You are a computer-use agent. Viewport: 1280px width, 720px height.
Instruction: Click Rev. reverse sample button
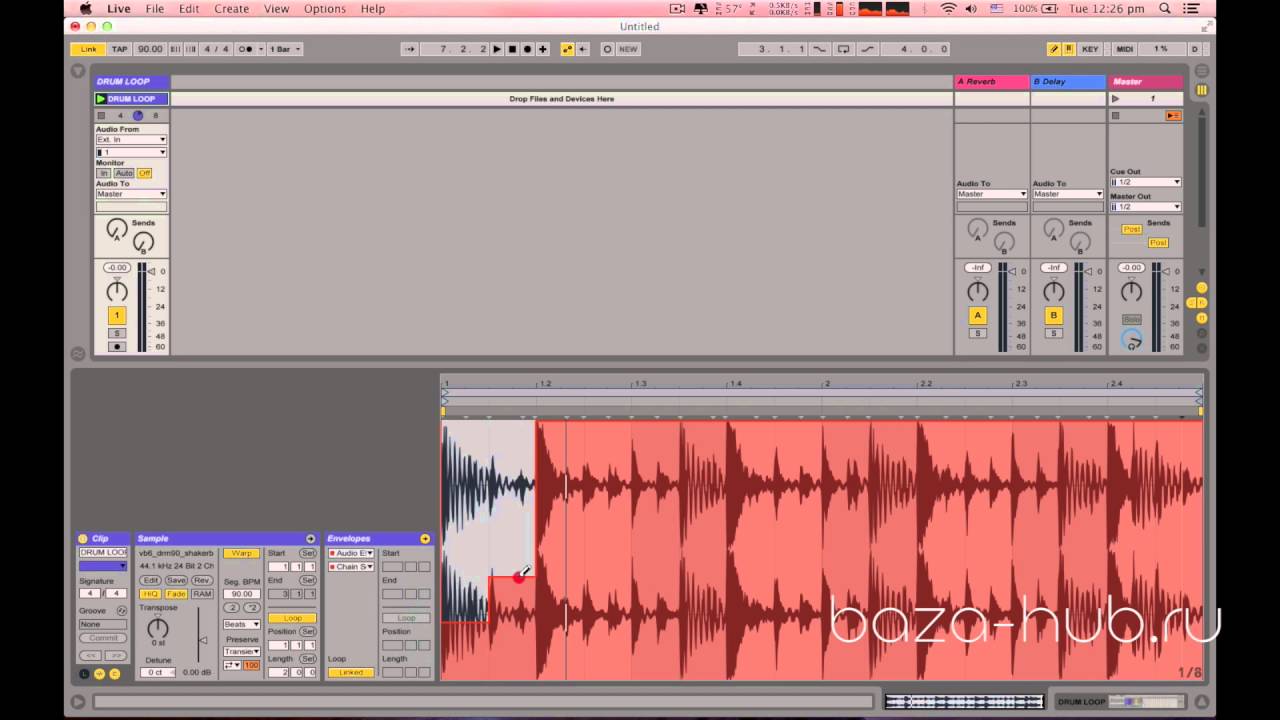(202, 580)
